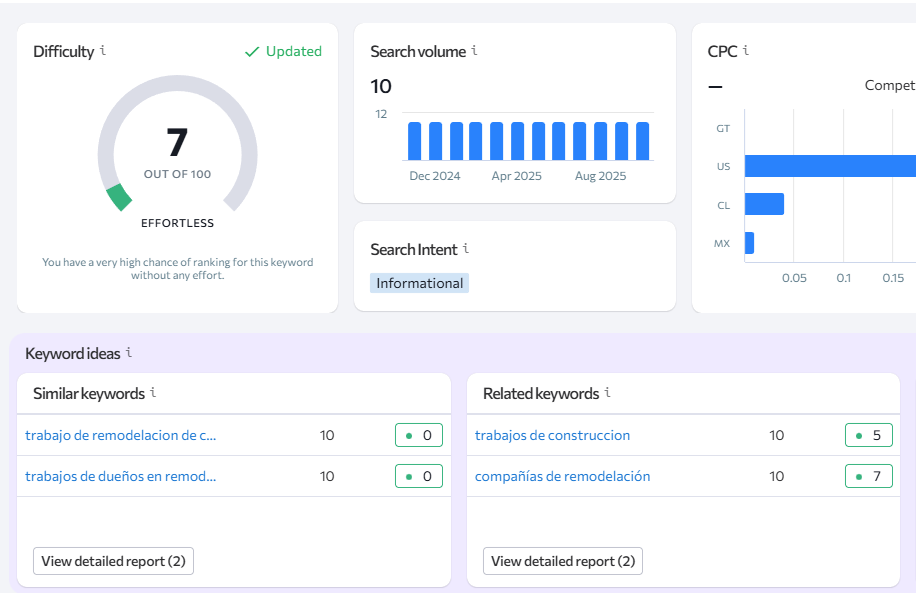Open View detailed report under Related keywords

coord(563,561)
